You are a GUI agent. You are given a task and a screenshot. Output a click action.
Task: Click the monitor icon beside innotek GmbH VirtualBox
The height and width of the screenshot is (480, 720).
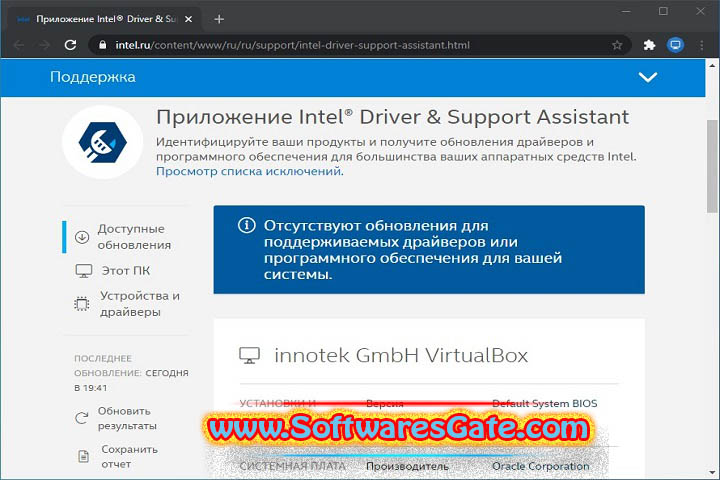249,356
